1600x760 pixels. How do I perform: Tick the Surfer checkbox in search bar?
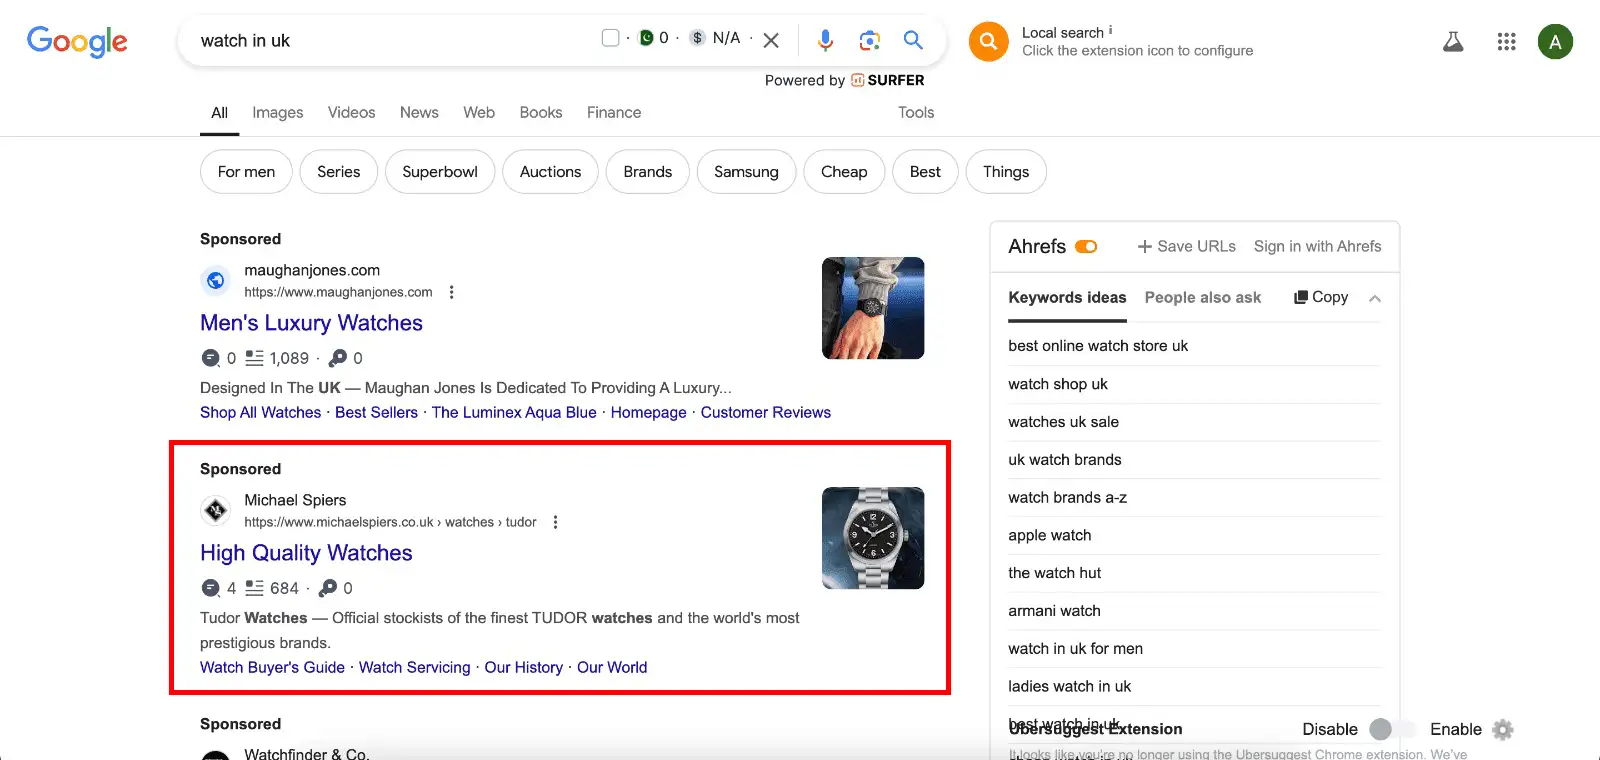[x=610, y=38]
